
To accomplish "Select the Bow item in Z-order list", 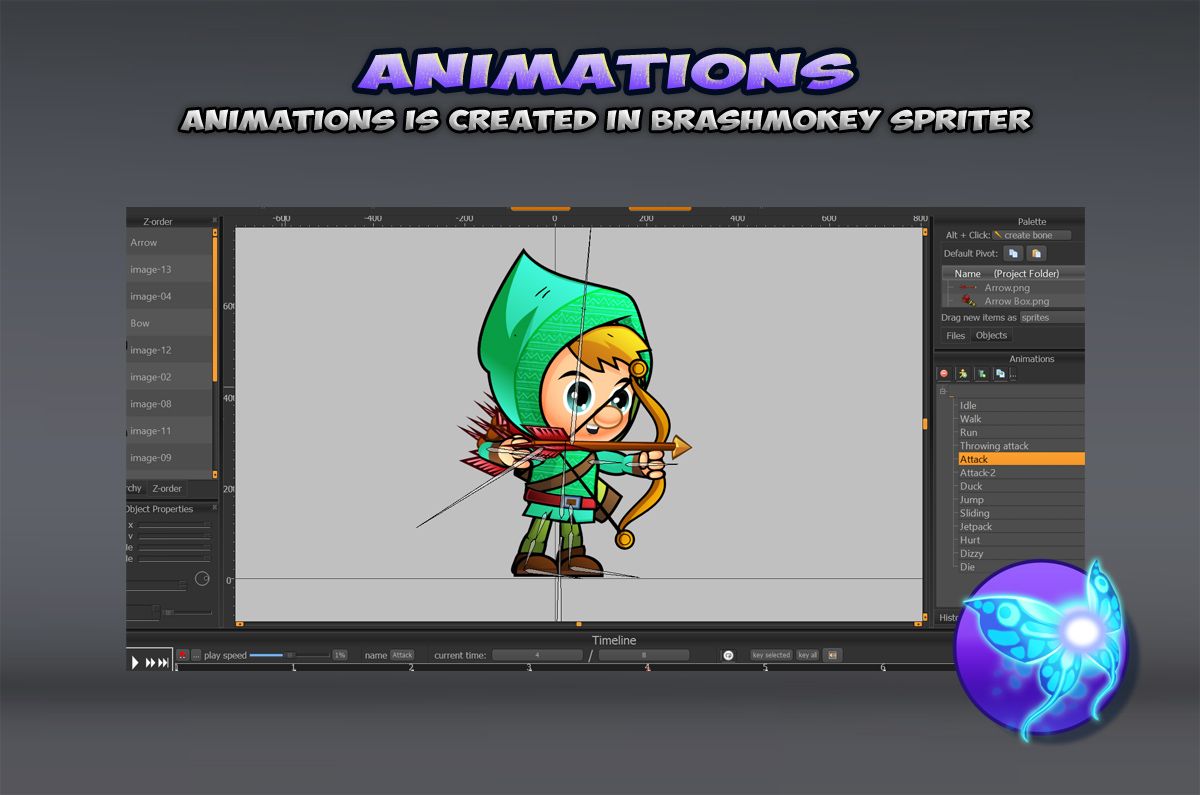I will (140, 323).
